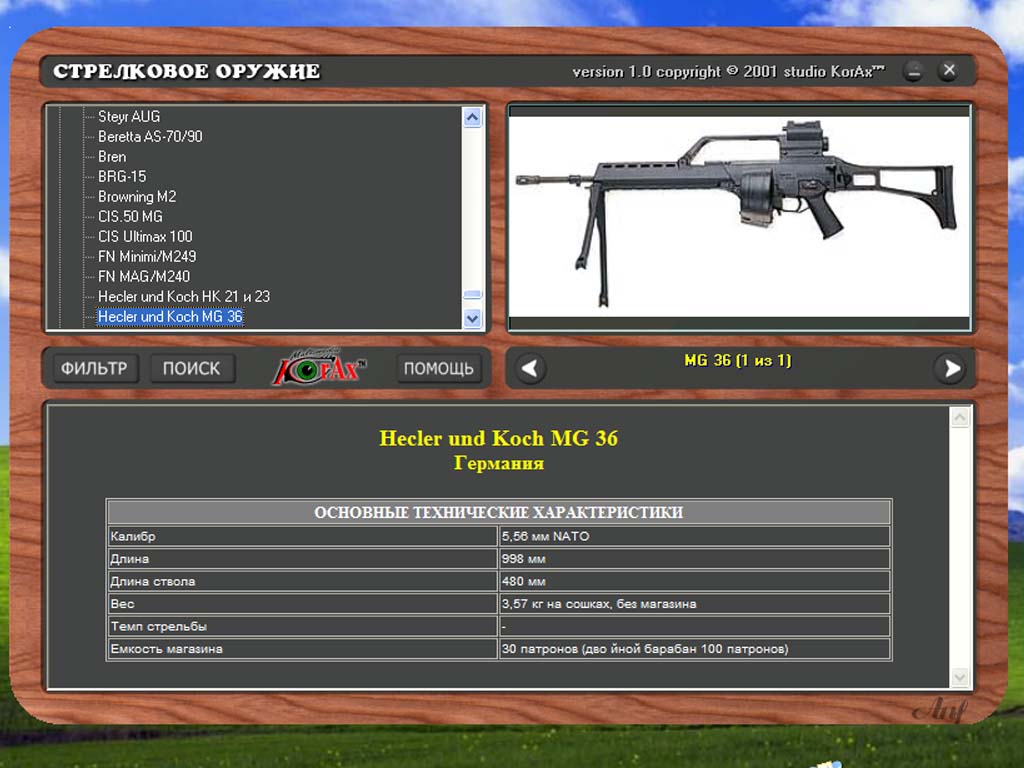Open FN Minimi/M249 entry
This screenshot has width=1024, height=768.
pos(147,257)
